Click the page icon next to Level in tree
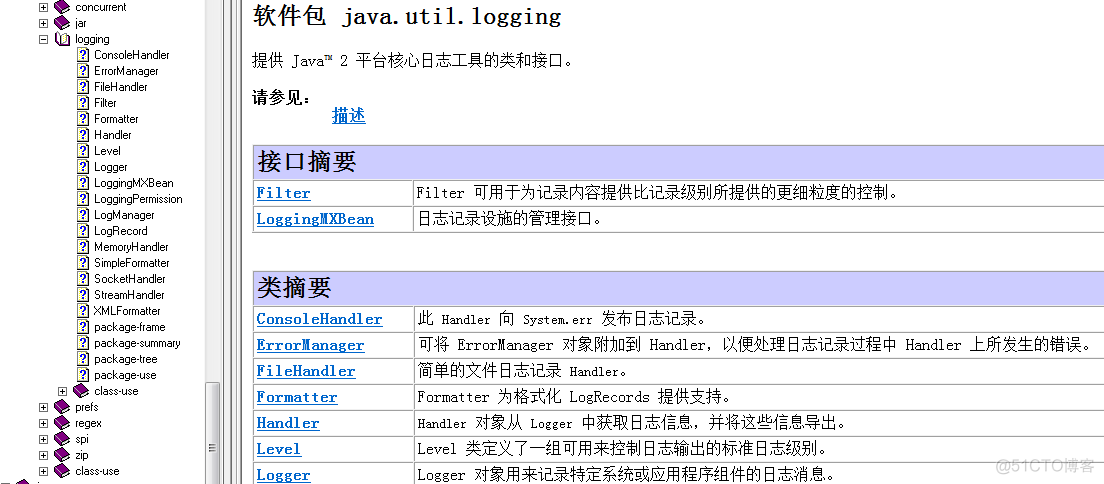1104x484 pixels. coord(82,151)
